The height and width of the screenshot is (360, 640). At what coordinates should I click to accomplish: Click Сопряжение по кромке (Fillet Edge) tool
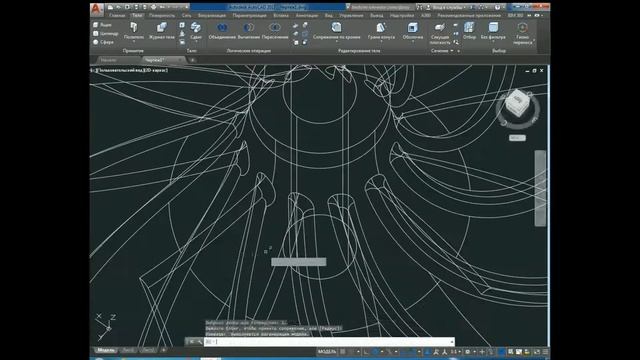point(336,31)
